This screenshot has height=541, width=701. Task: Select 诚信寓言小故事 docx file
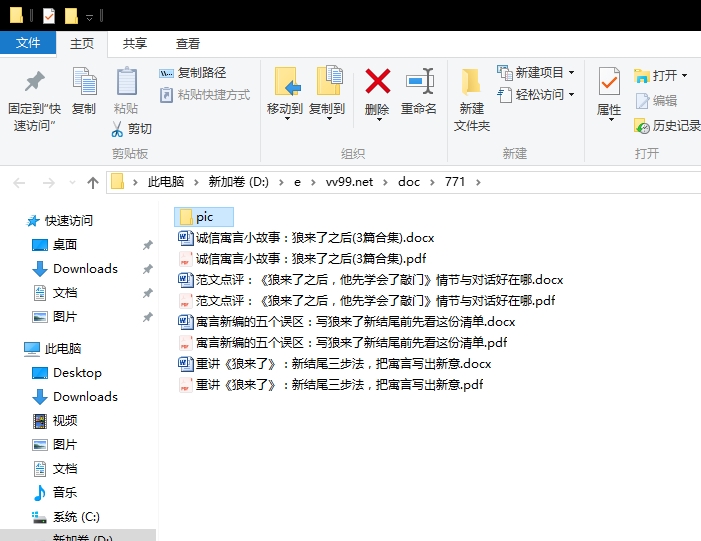pyautogui.click(x=306, y=237)
